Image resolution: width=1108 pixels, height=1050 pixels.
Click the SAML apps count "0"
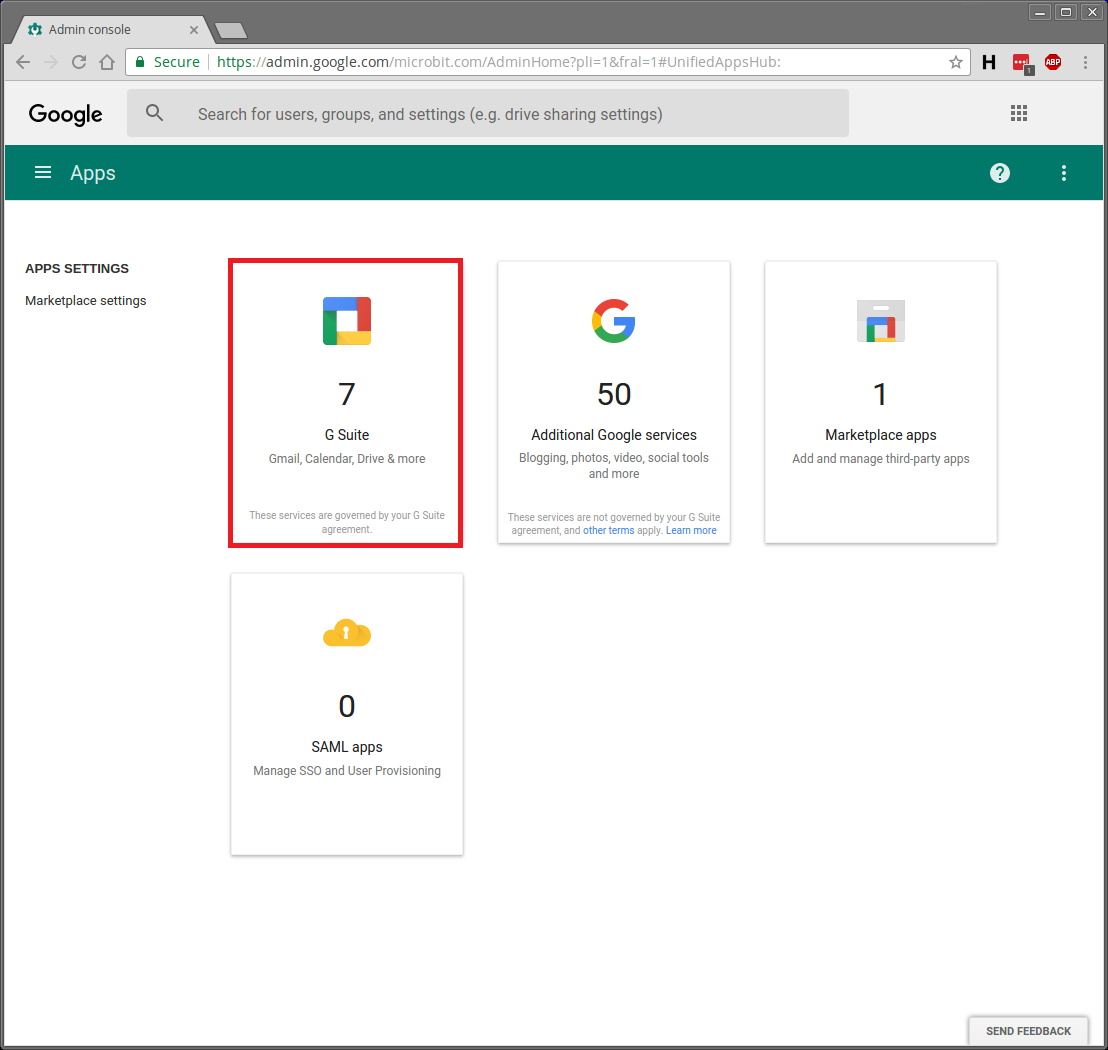click(347, 706)
